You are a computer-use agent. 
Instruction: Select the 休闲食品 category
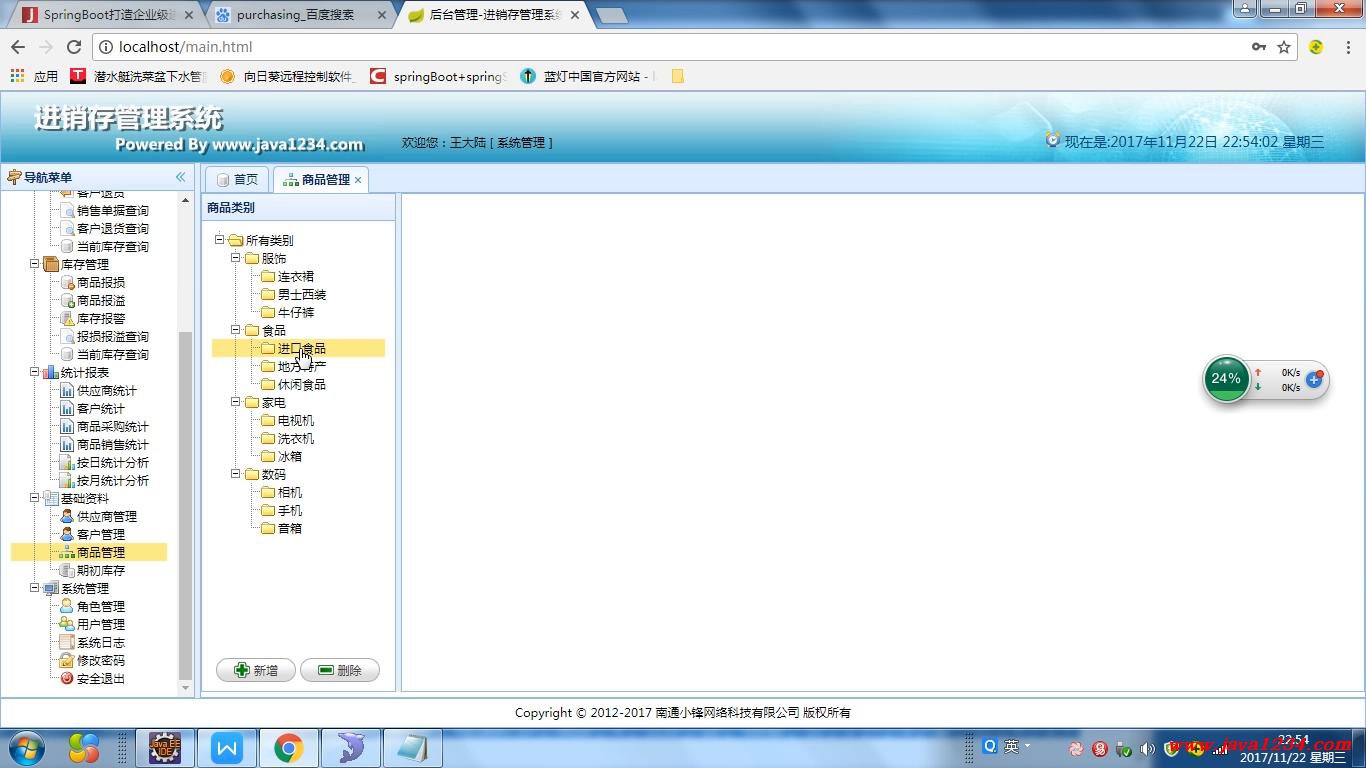pyautogui.click(x=301, y=385)
